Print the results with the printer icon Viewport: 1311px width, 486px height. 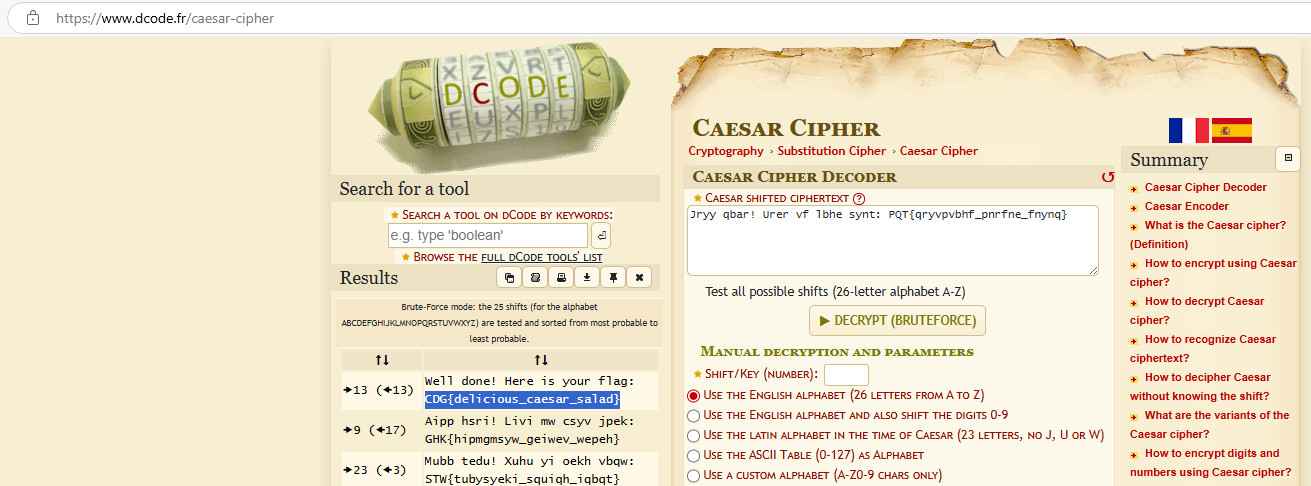[561, 277]
